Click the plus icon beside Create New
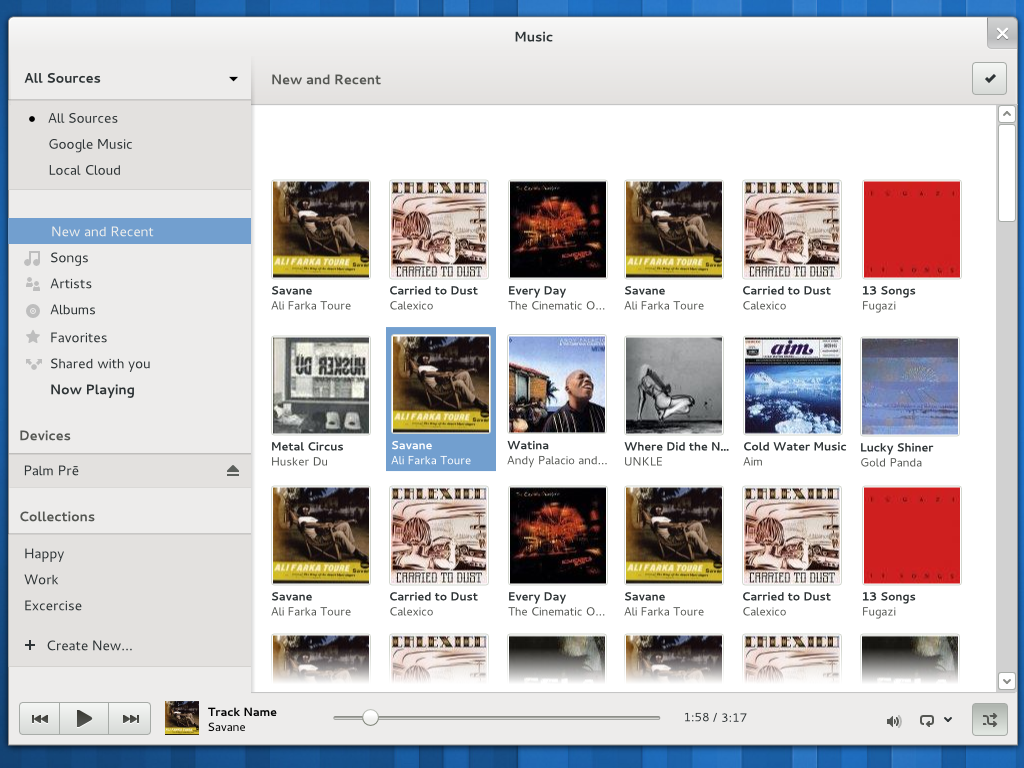 pos(30,645)
